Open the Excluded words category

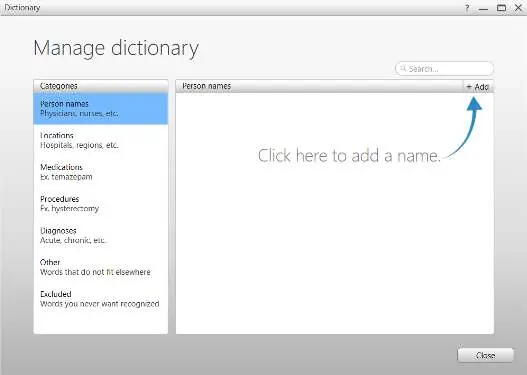pos(100,299)
